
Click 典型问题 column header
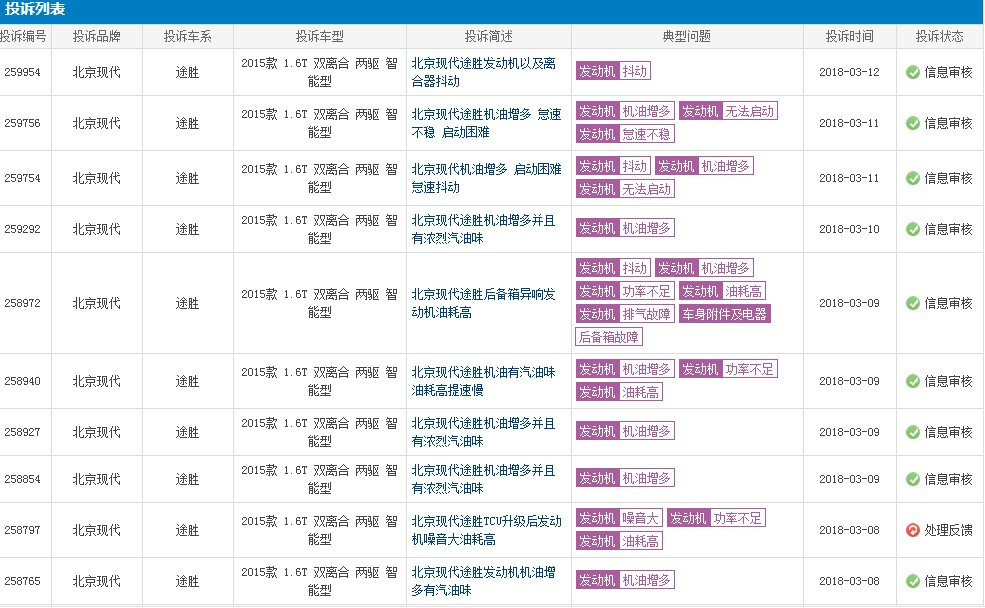tap(687, 36)
